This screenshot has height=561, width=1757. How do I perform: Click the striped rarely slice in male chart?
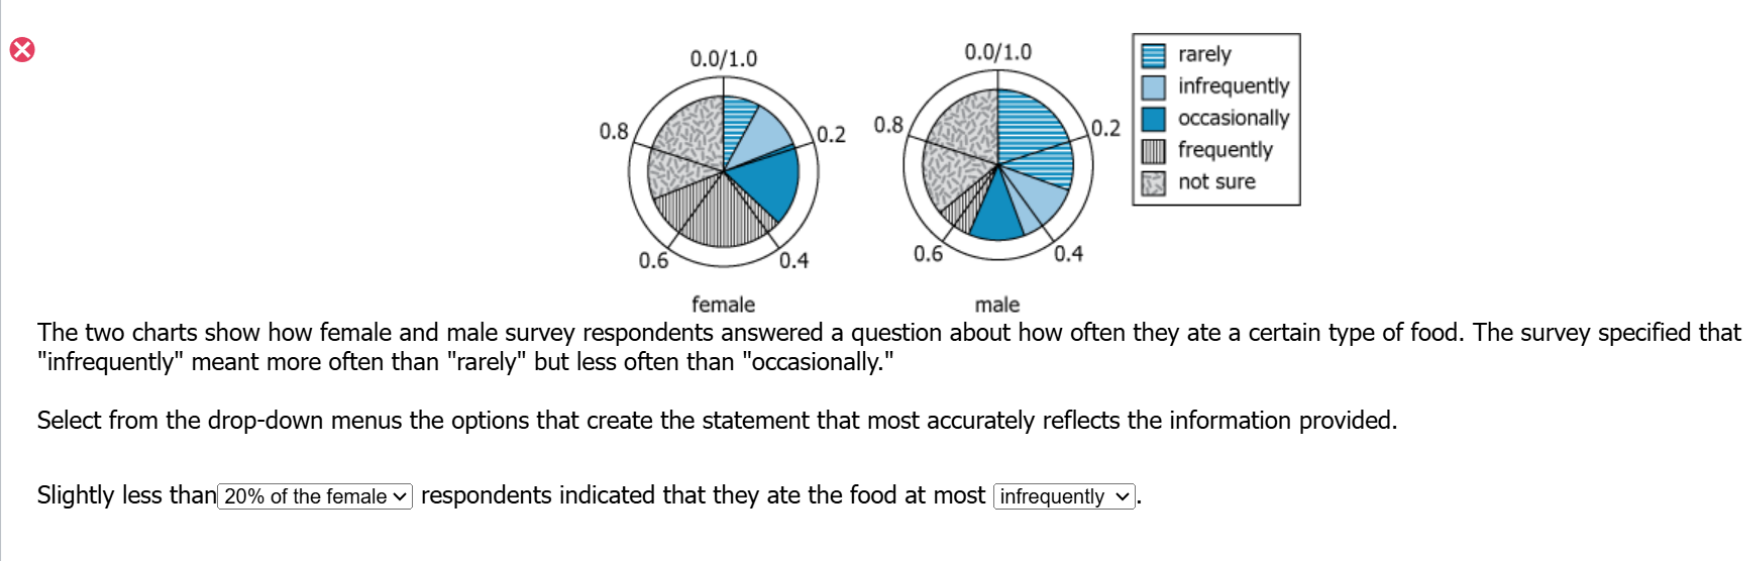pyautogui.click(x=1035, y=135)
